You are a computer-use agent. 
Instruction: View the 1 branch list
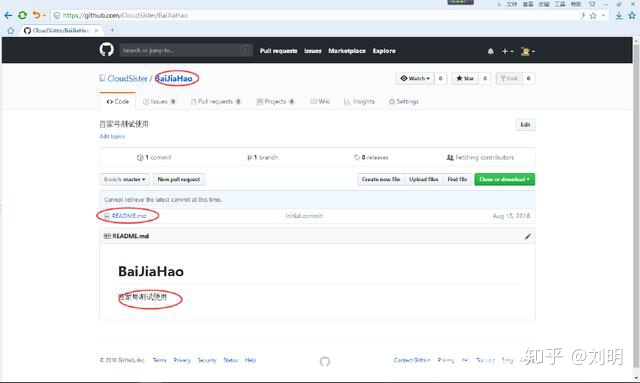pyautogui.click(x=262, y=158)
